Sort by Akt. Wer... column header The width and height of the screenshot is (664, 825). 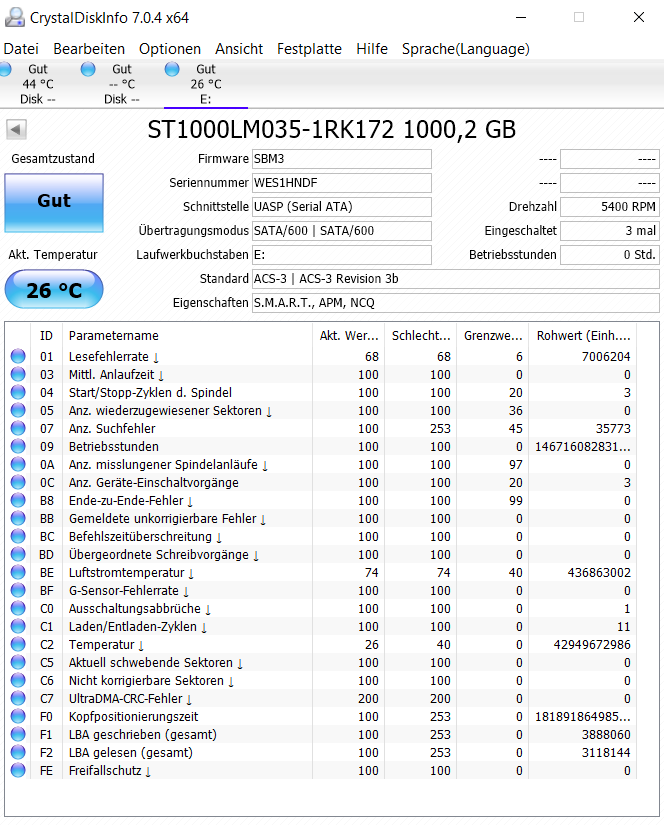[x=349, y=336]
